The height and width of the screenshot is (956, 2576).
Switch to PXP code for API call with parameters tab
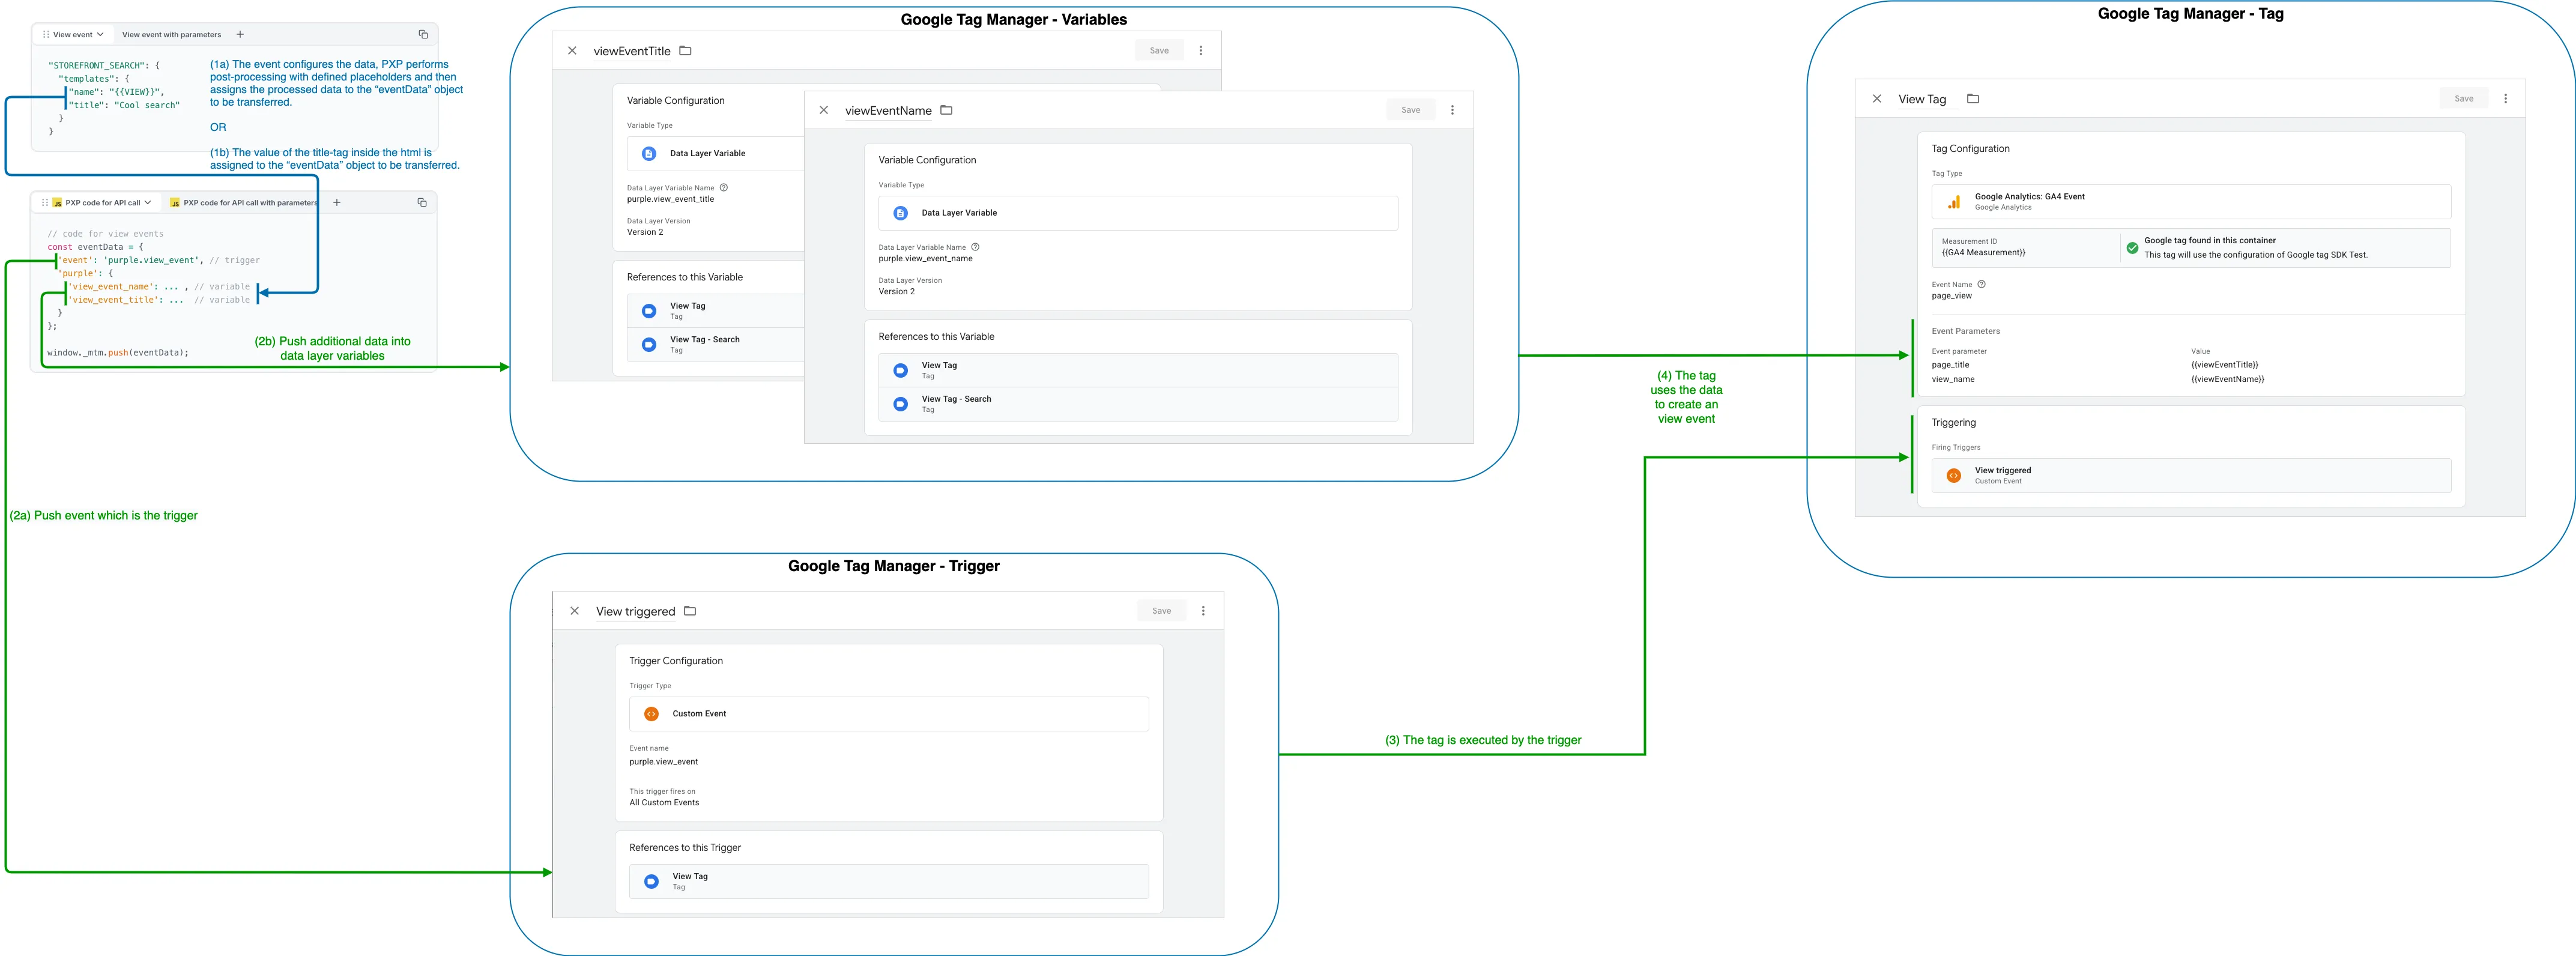pyautogui.click(x=243, y=202)
